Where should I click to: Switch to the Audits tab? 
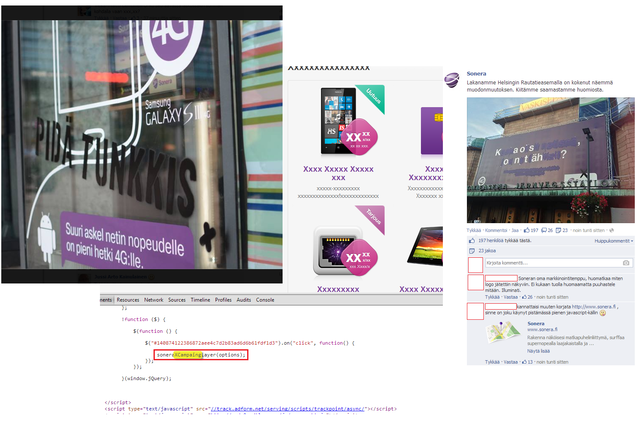(x=244, y=299)
